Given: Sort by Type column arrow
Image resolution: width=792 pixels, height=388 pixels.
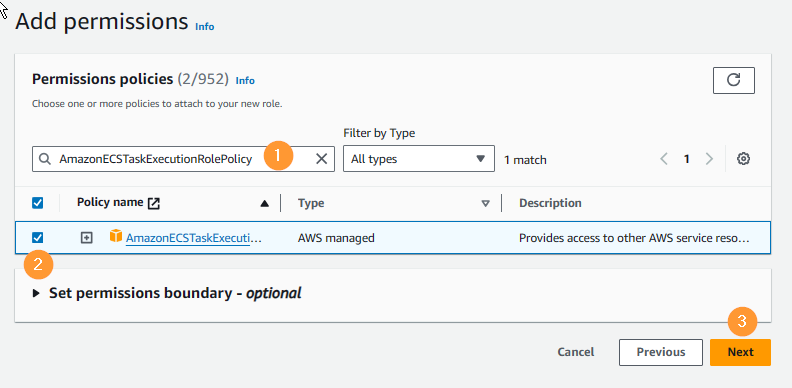Looking at the screenshot, I should [x=485, y=204].
